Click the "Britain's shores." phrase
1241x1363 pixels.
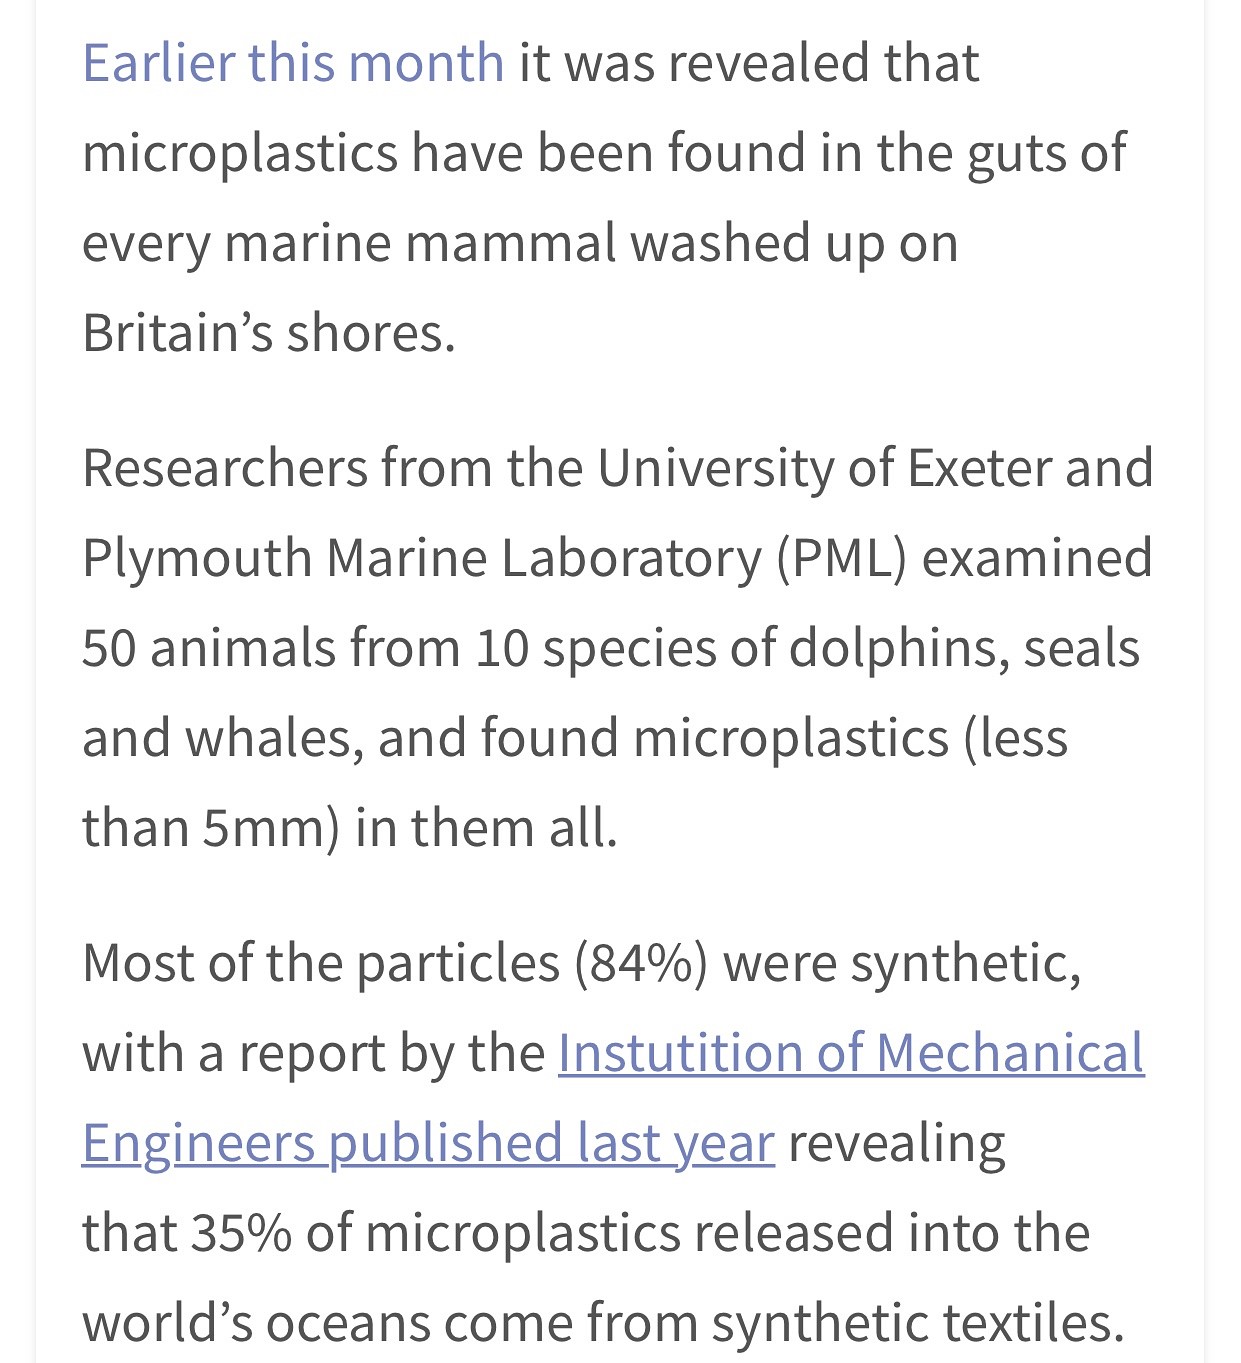268,333
